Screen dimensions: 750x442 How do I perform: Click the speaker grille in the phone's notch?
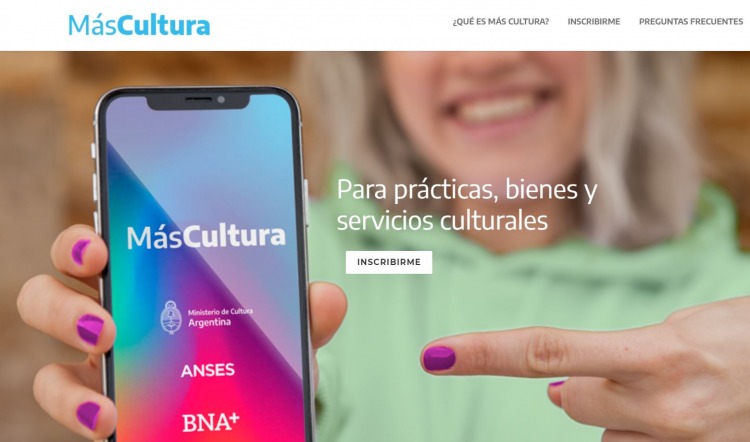click(198, 99)
